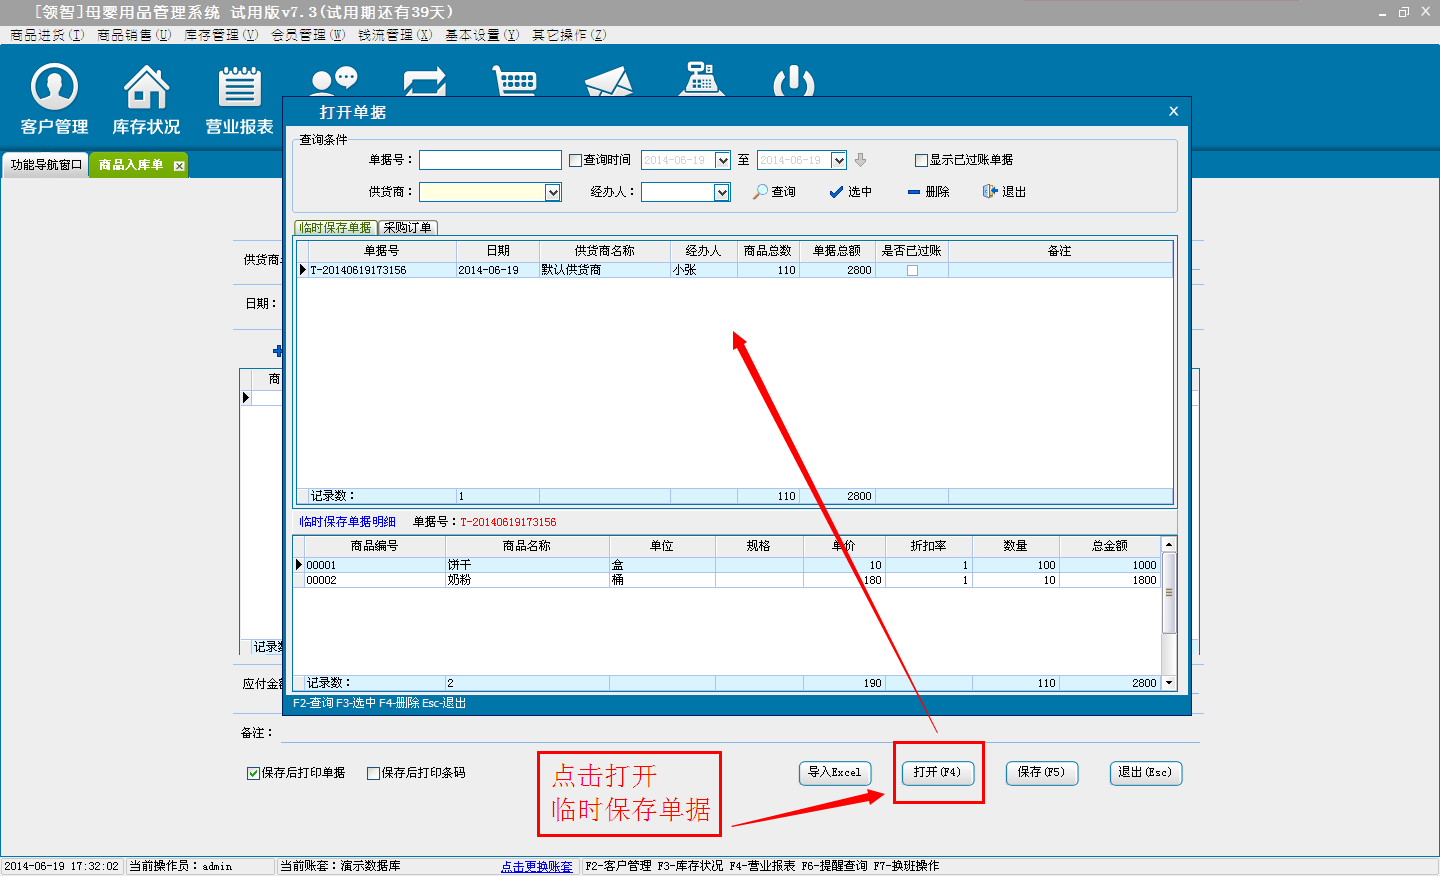This screenshot has width=1440, height=876.
Task: Enable the 查询时间 checkbox
Action: pyautogui.click(x=576, y=160)
